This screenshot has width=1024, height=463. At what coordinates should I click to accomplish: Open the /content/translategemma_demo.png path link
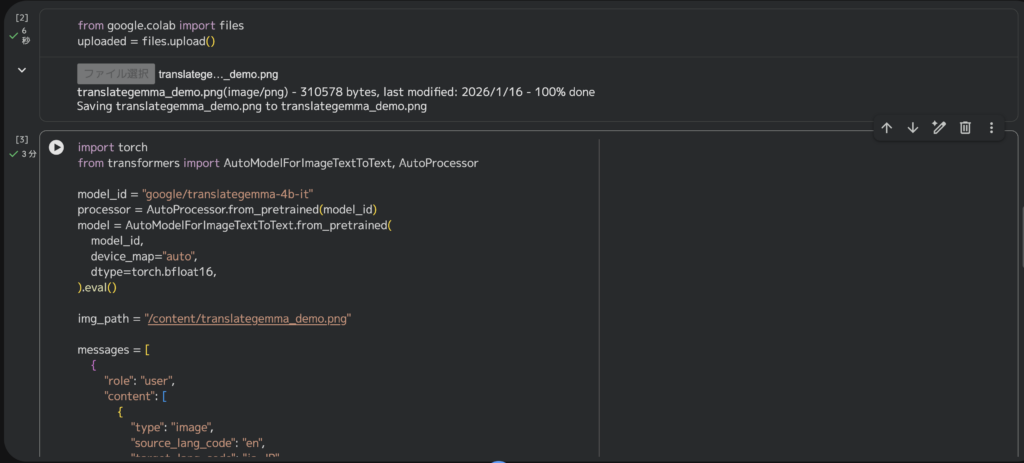click(248, 319)
